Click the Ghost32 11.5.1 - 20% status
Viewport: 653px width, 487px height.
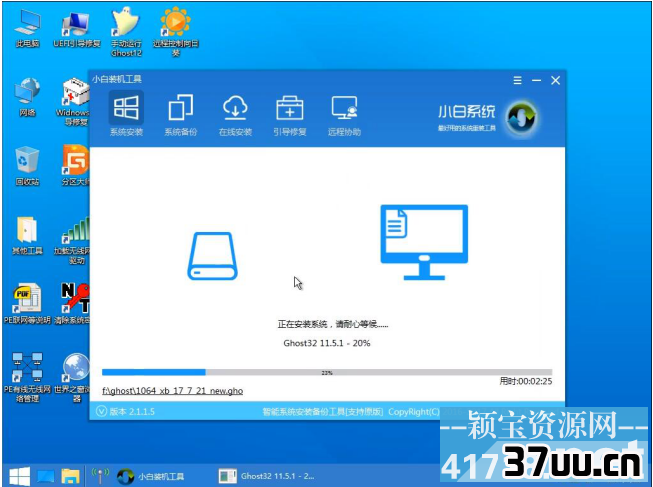point(327,343)
